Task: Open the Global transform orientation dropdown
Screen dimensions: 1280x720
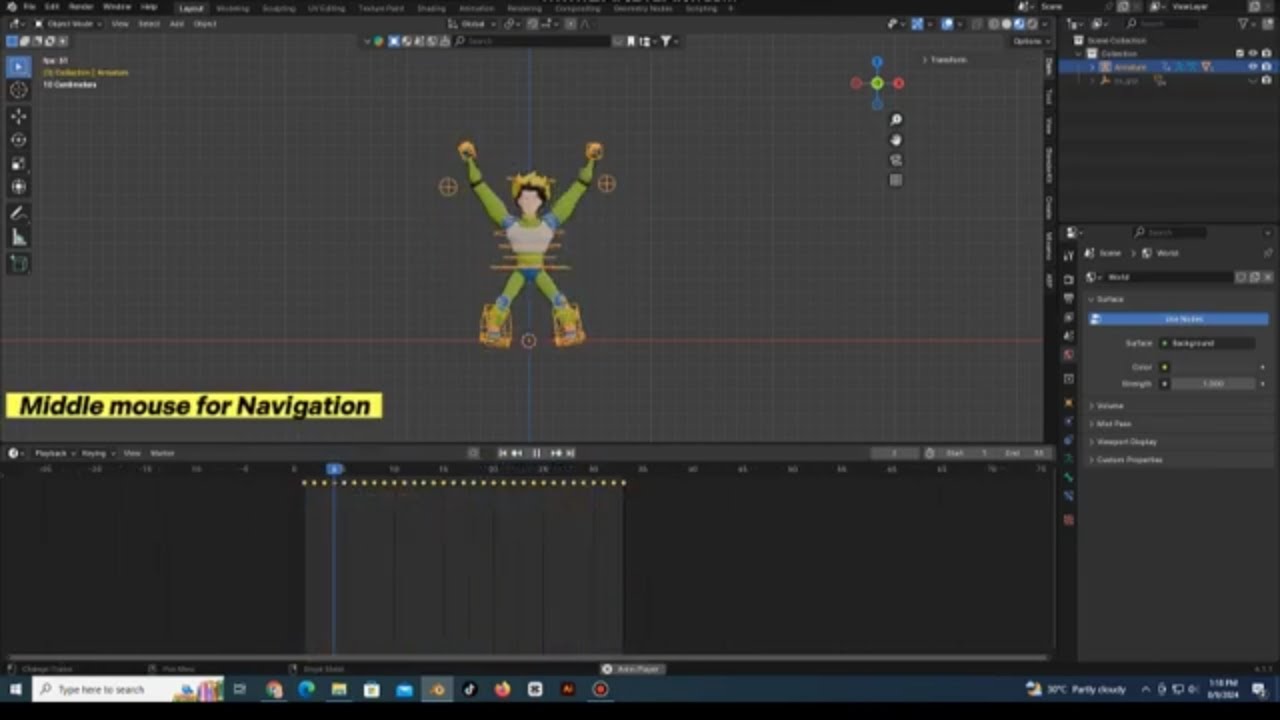Action: point(472,24)
